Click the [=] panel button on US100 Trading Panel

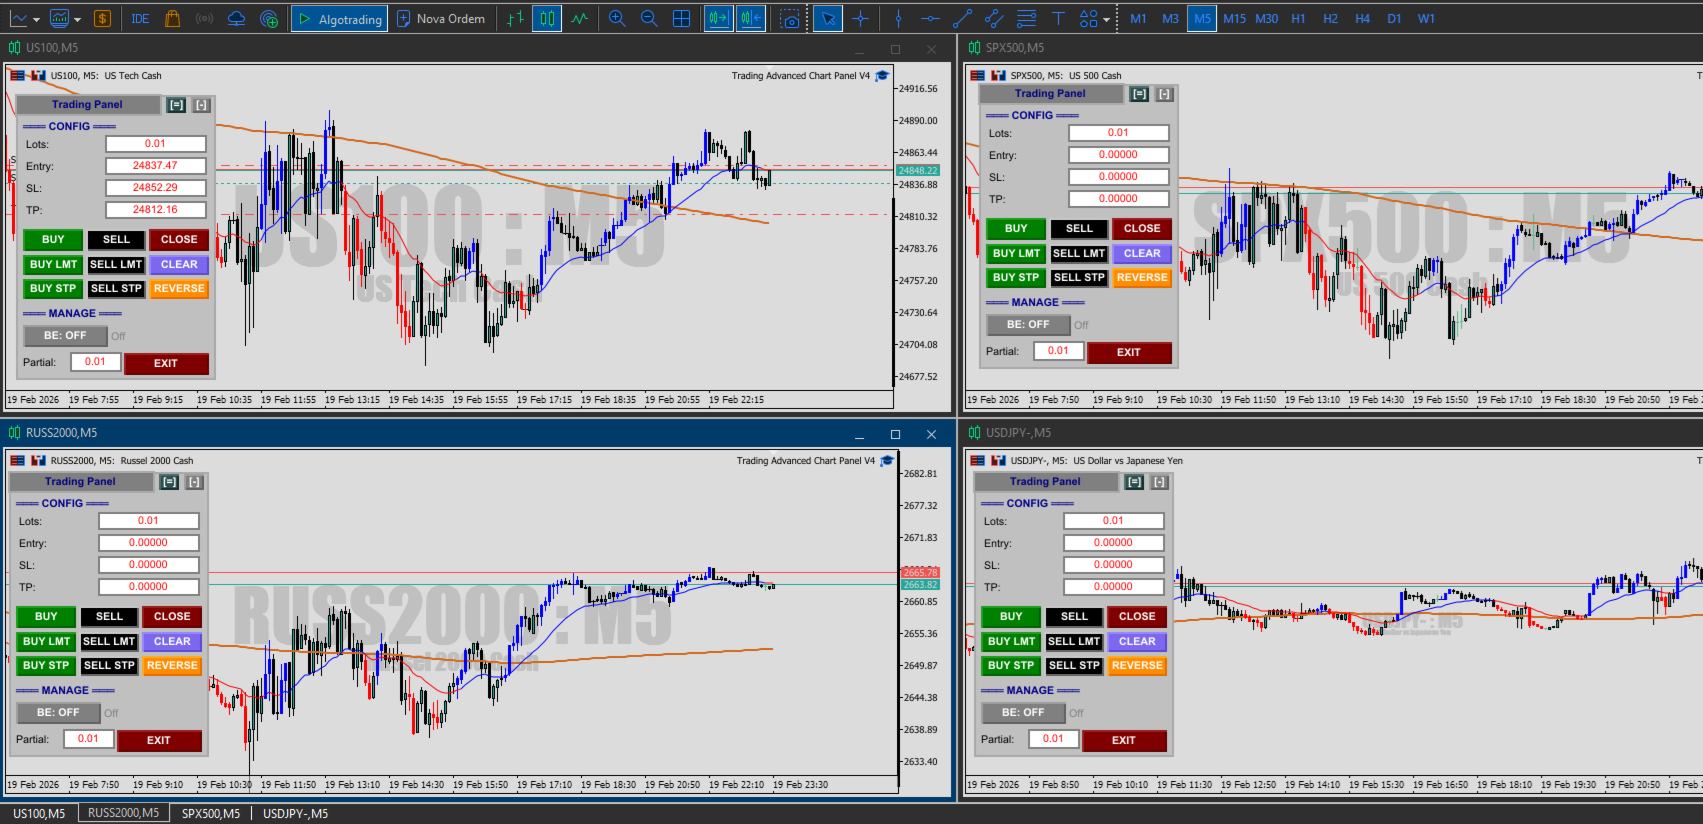[x=177, y=105]
